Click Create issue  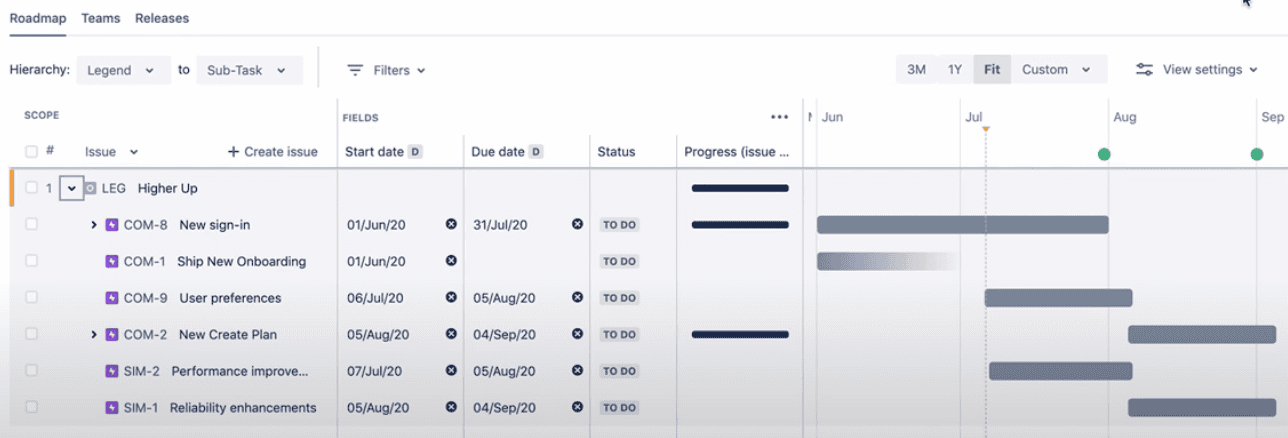click(273, 152)
